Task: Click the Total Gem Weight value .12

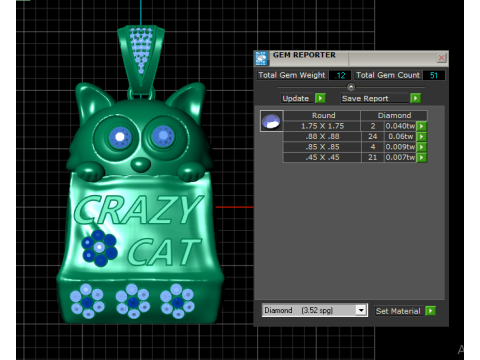Action: pyautogui.click(x=340, y=75)
